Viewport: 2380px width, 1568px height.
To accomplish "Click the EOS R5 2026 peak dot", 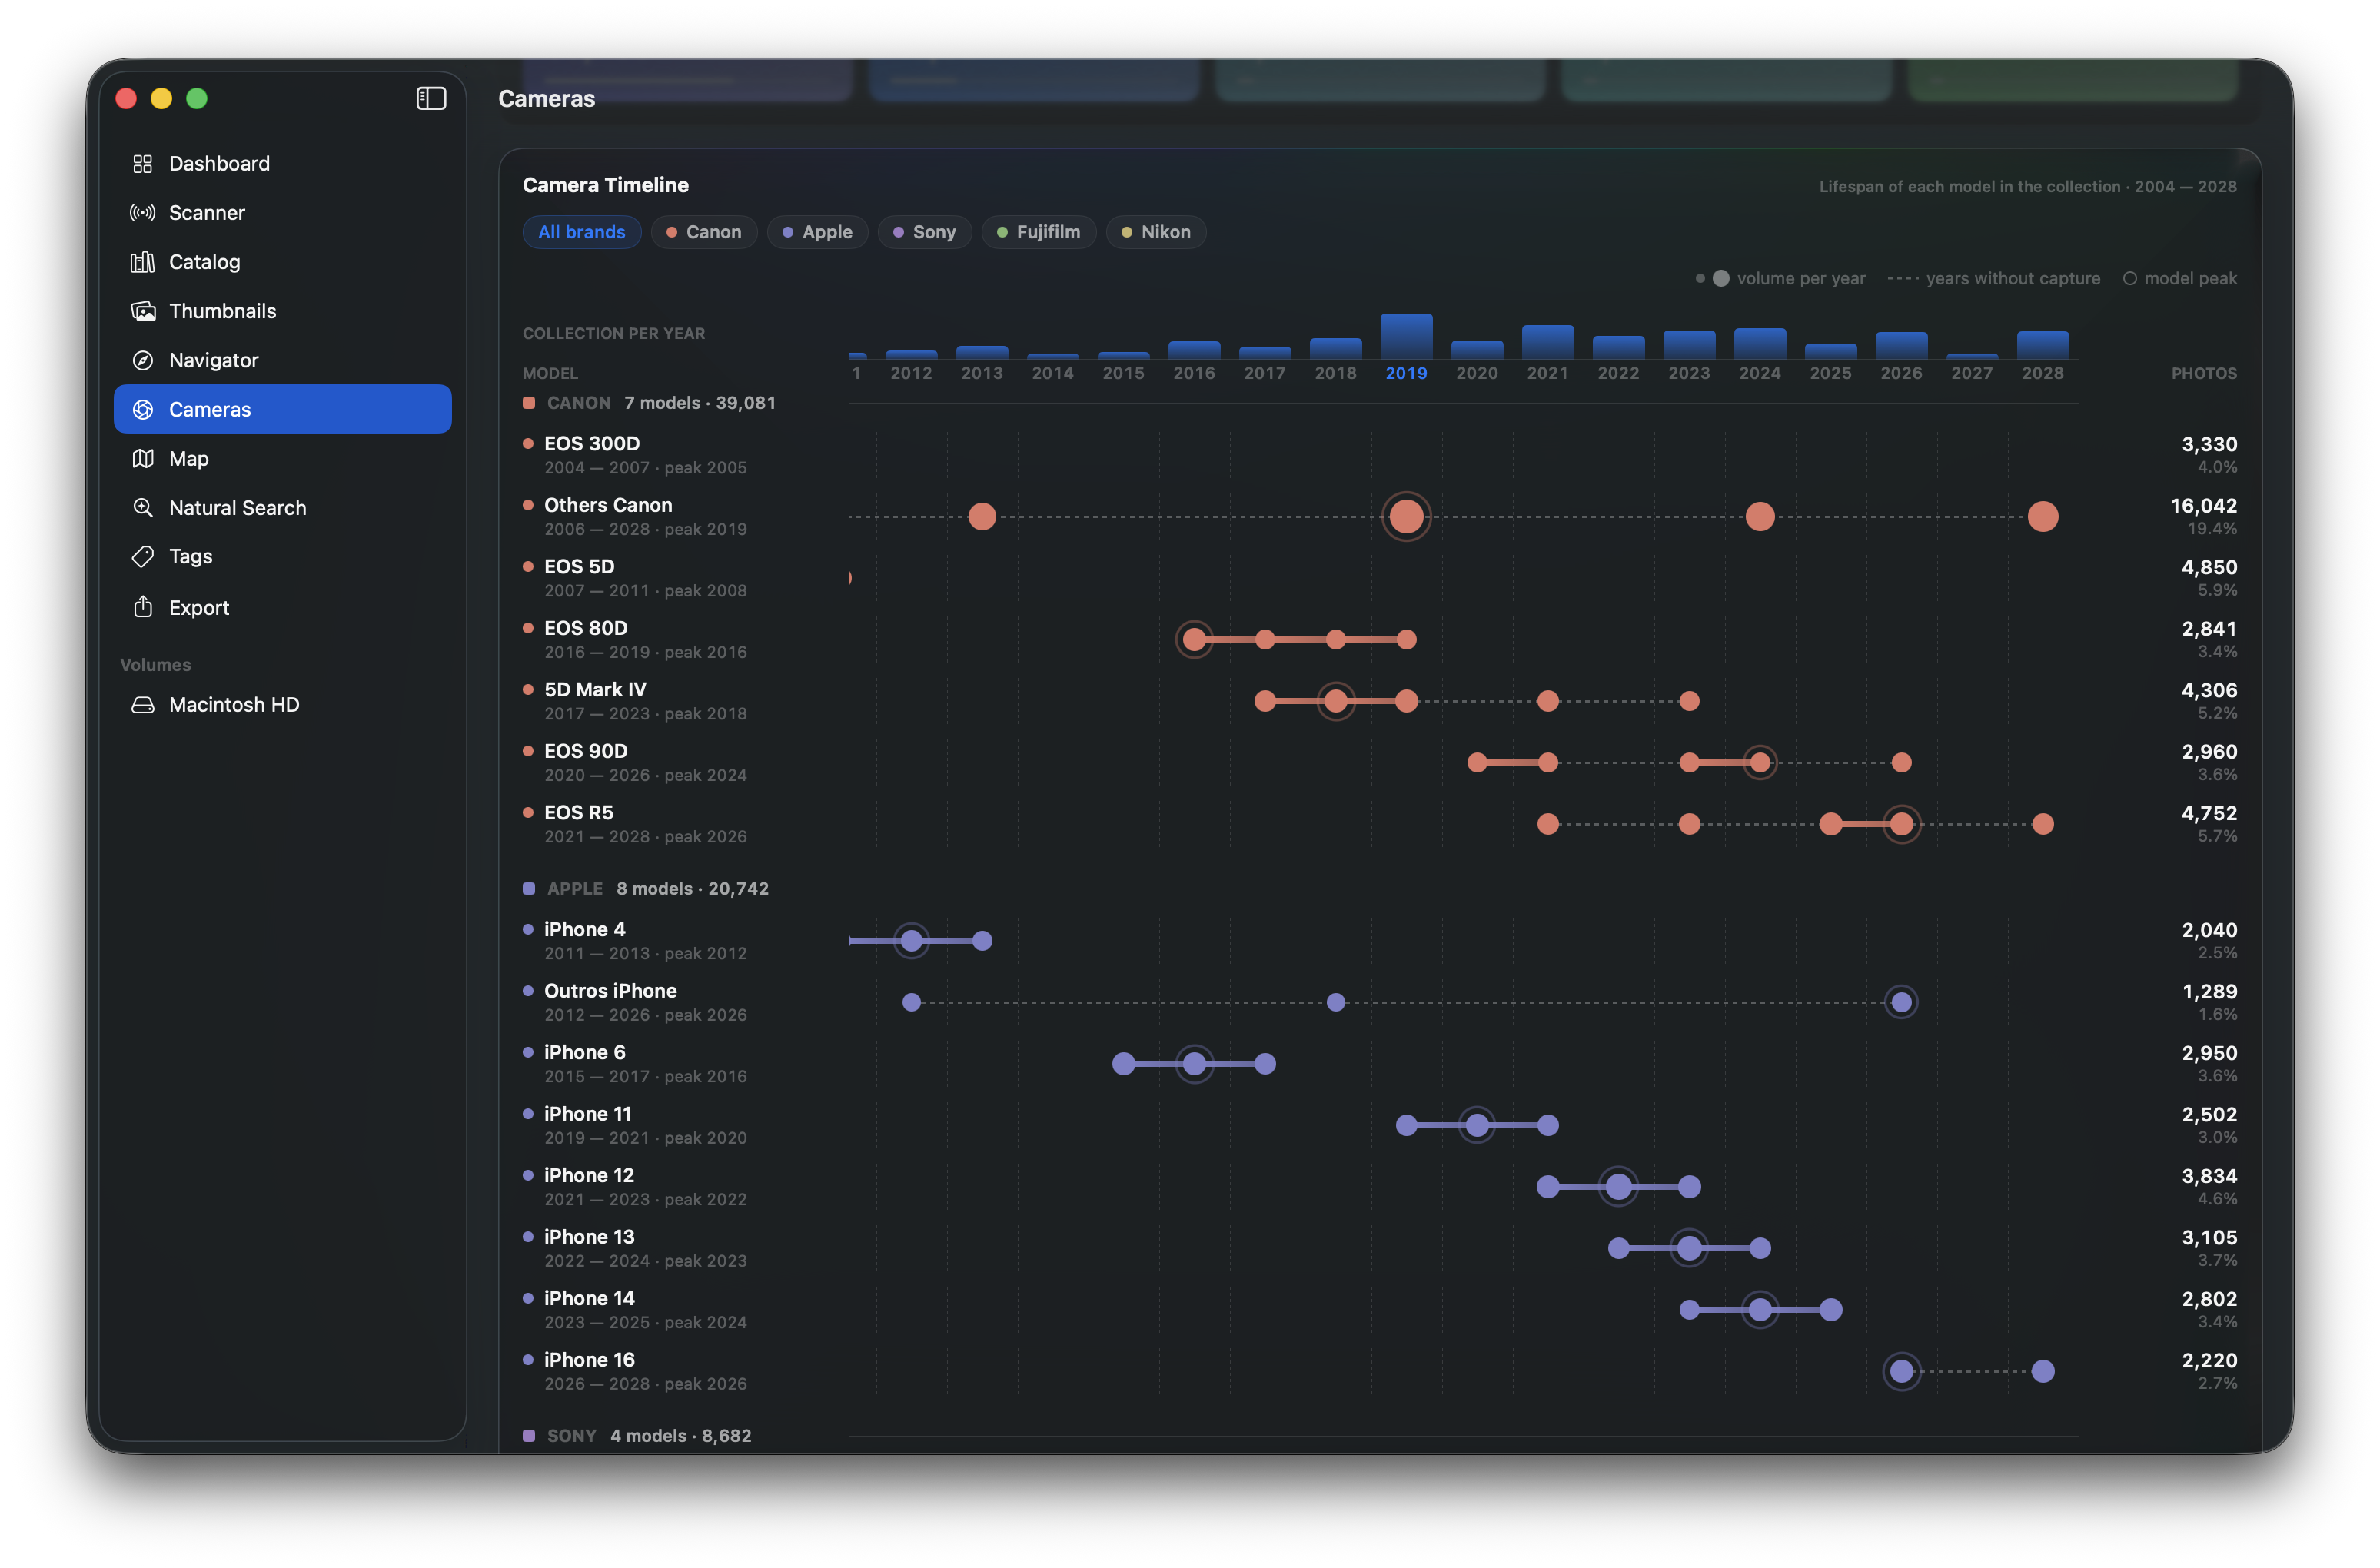I will pos(1901,824).
